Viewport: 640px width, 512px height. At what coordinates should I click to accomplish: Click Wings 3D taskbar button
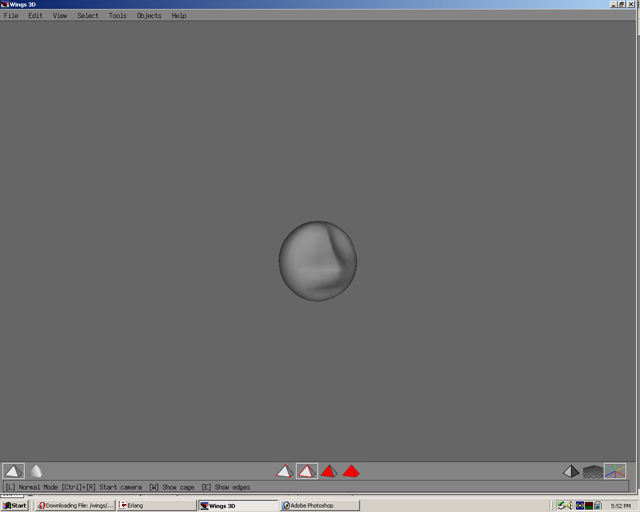coord(238,505)
